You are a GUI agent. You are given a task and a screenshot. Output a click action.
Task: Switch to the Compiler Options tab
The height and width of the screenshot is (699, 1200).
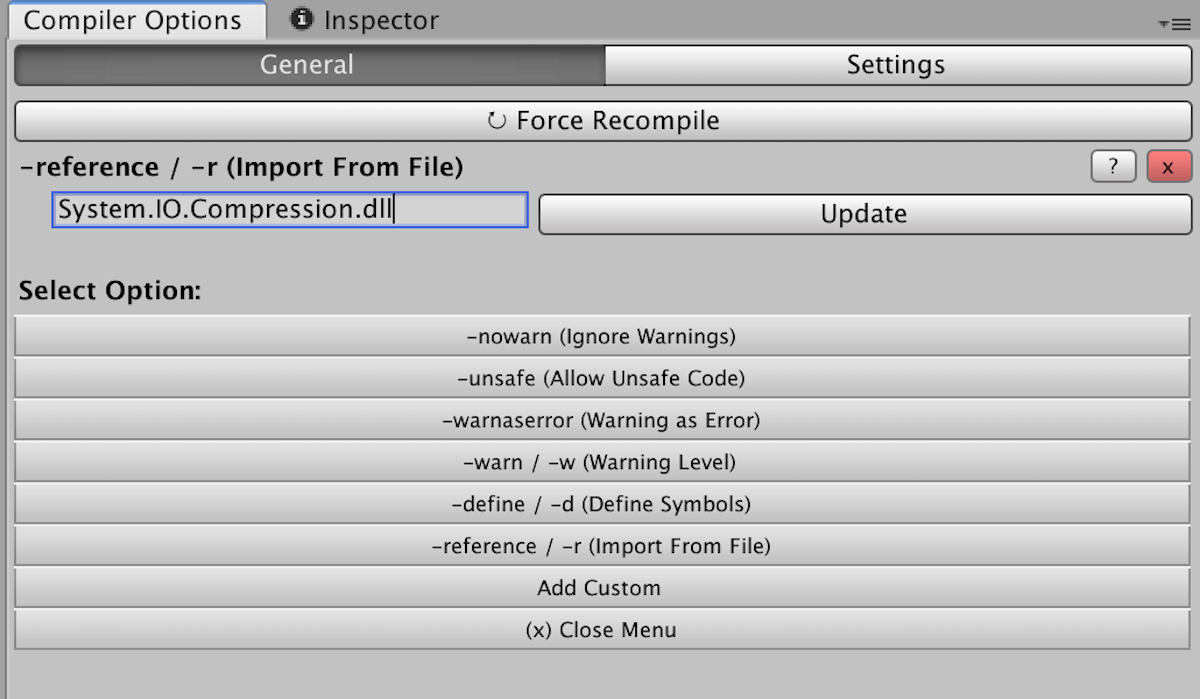[133, 21]
